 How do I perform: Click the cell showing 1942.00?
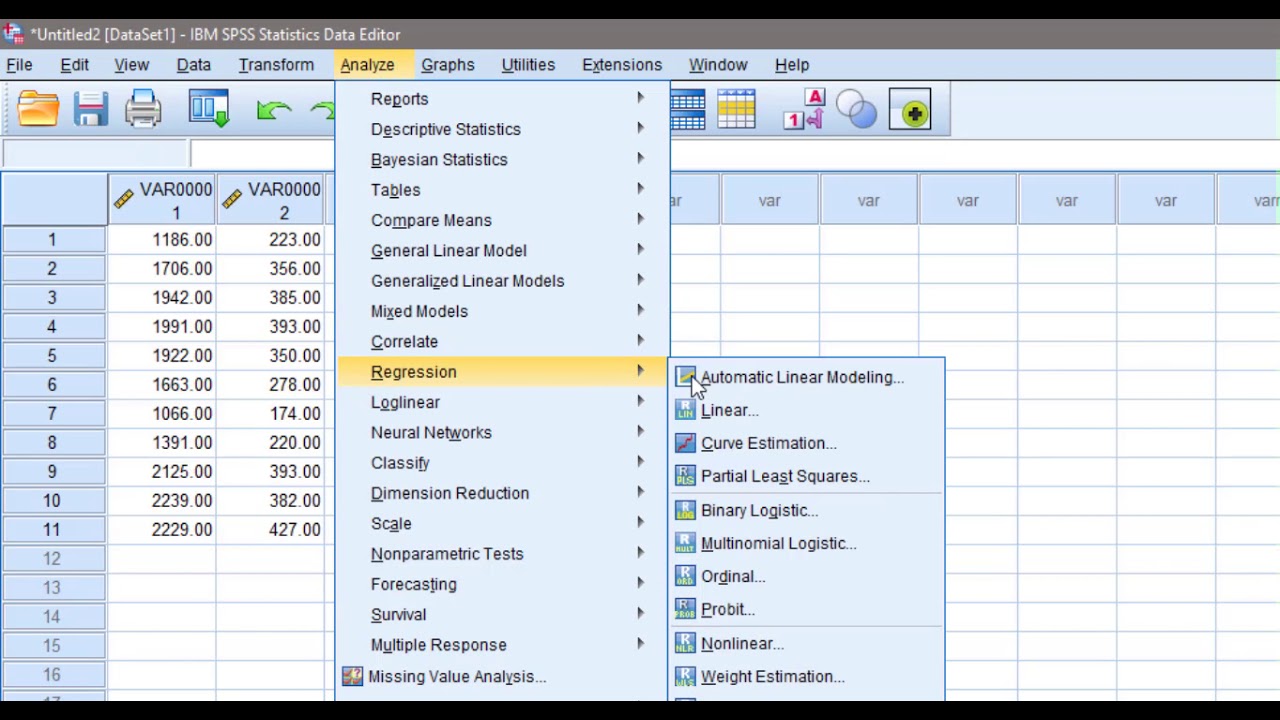pyautogui.click(x=161, y=298)
